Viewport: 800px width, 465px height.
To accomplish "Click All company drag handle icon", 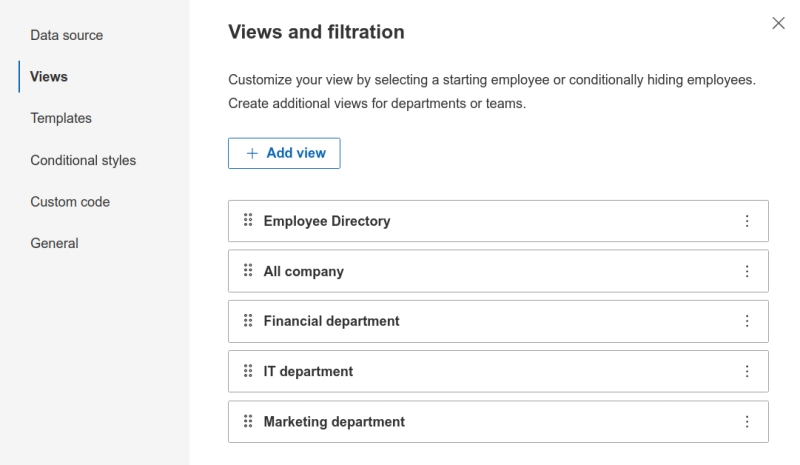I will click(x=248, y=270).
